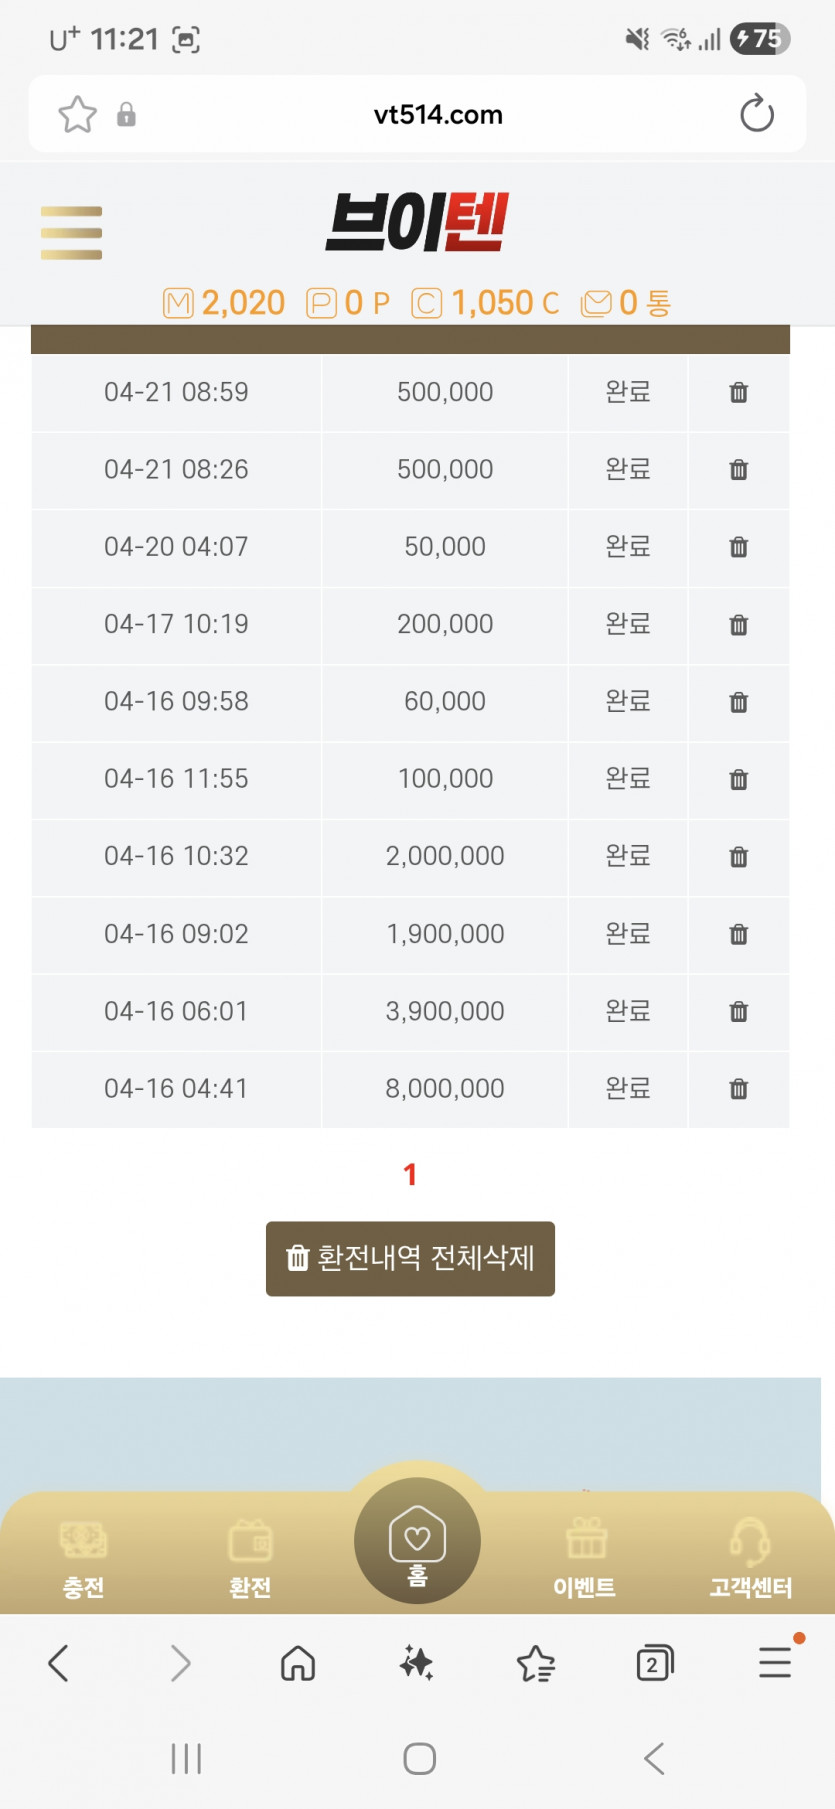This screenshot has height=1809, width=835.
Task: Go to 홈 center button
Action: (417, 1541)
